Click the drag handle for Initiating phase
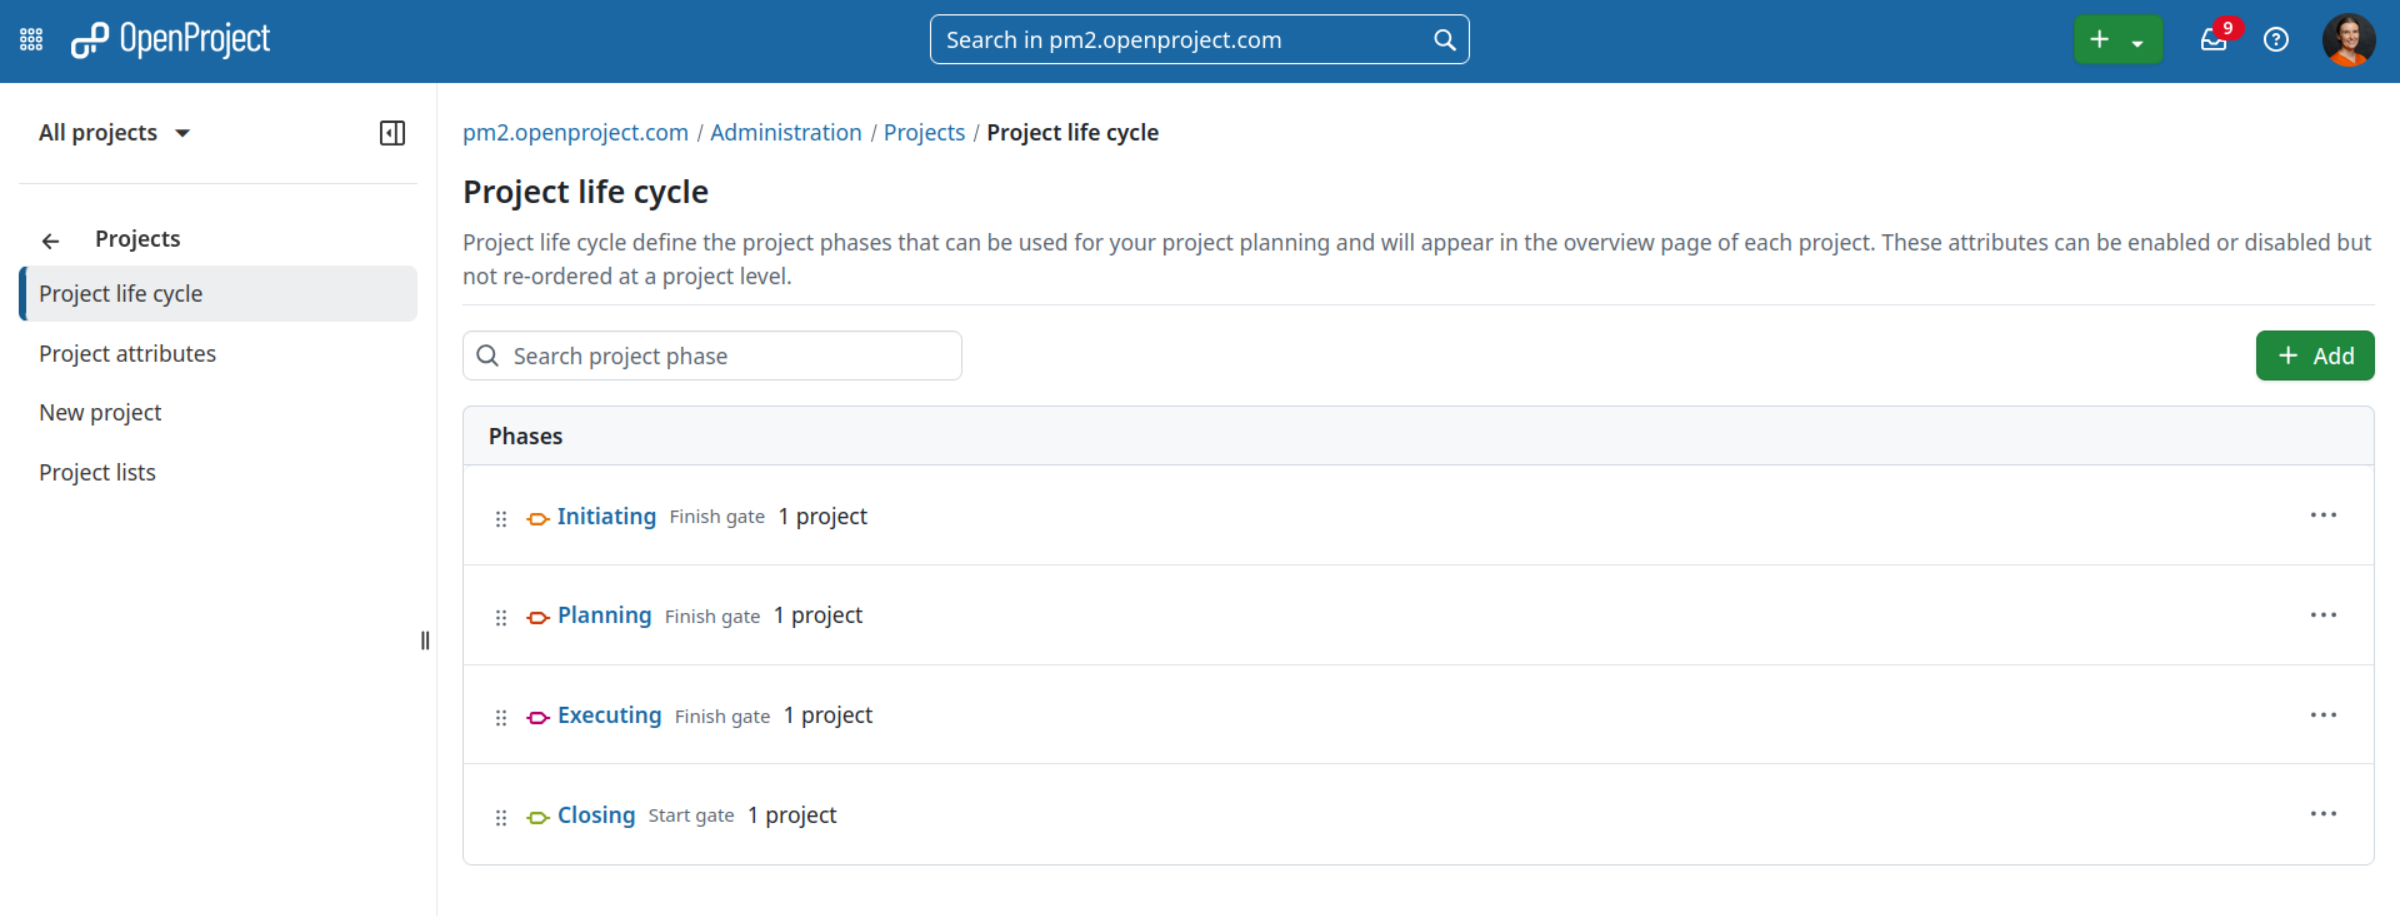This screenshot has width=2400, height=916. 501,518
